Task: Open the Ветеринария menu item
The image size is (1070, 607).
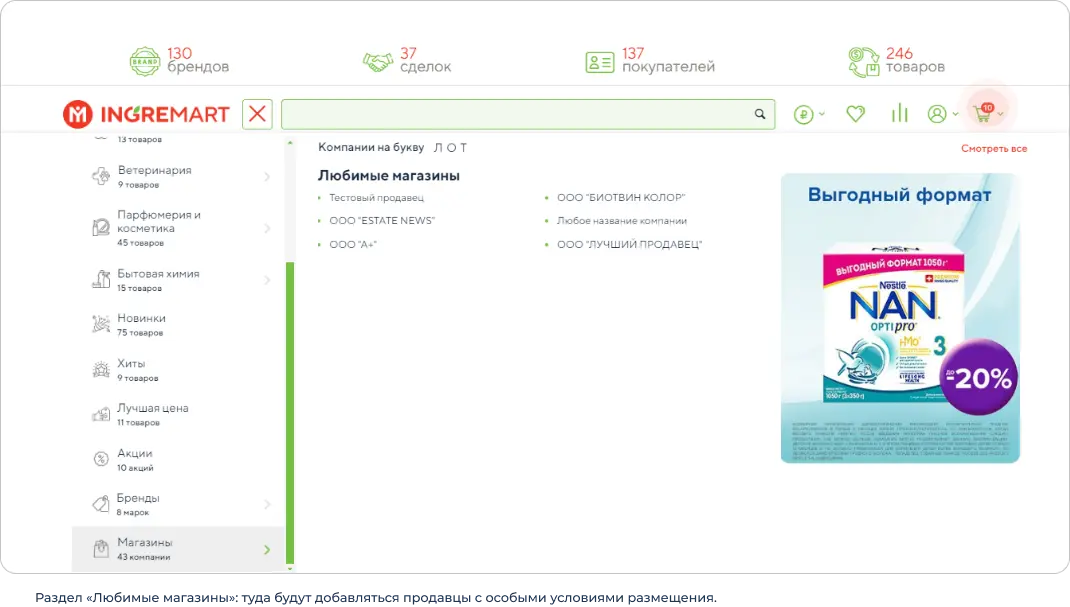Action: pyautogui.click(x=178, y=177)
